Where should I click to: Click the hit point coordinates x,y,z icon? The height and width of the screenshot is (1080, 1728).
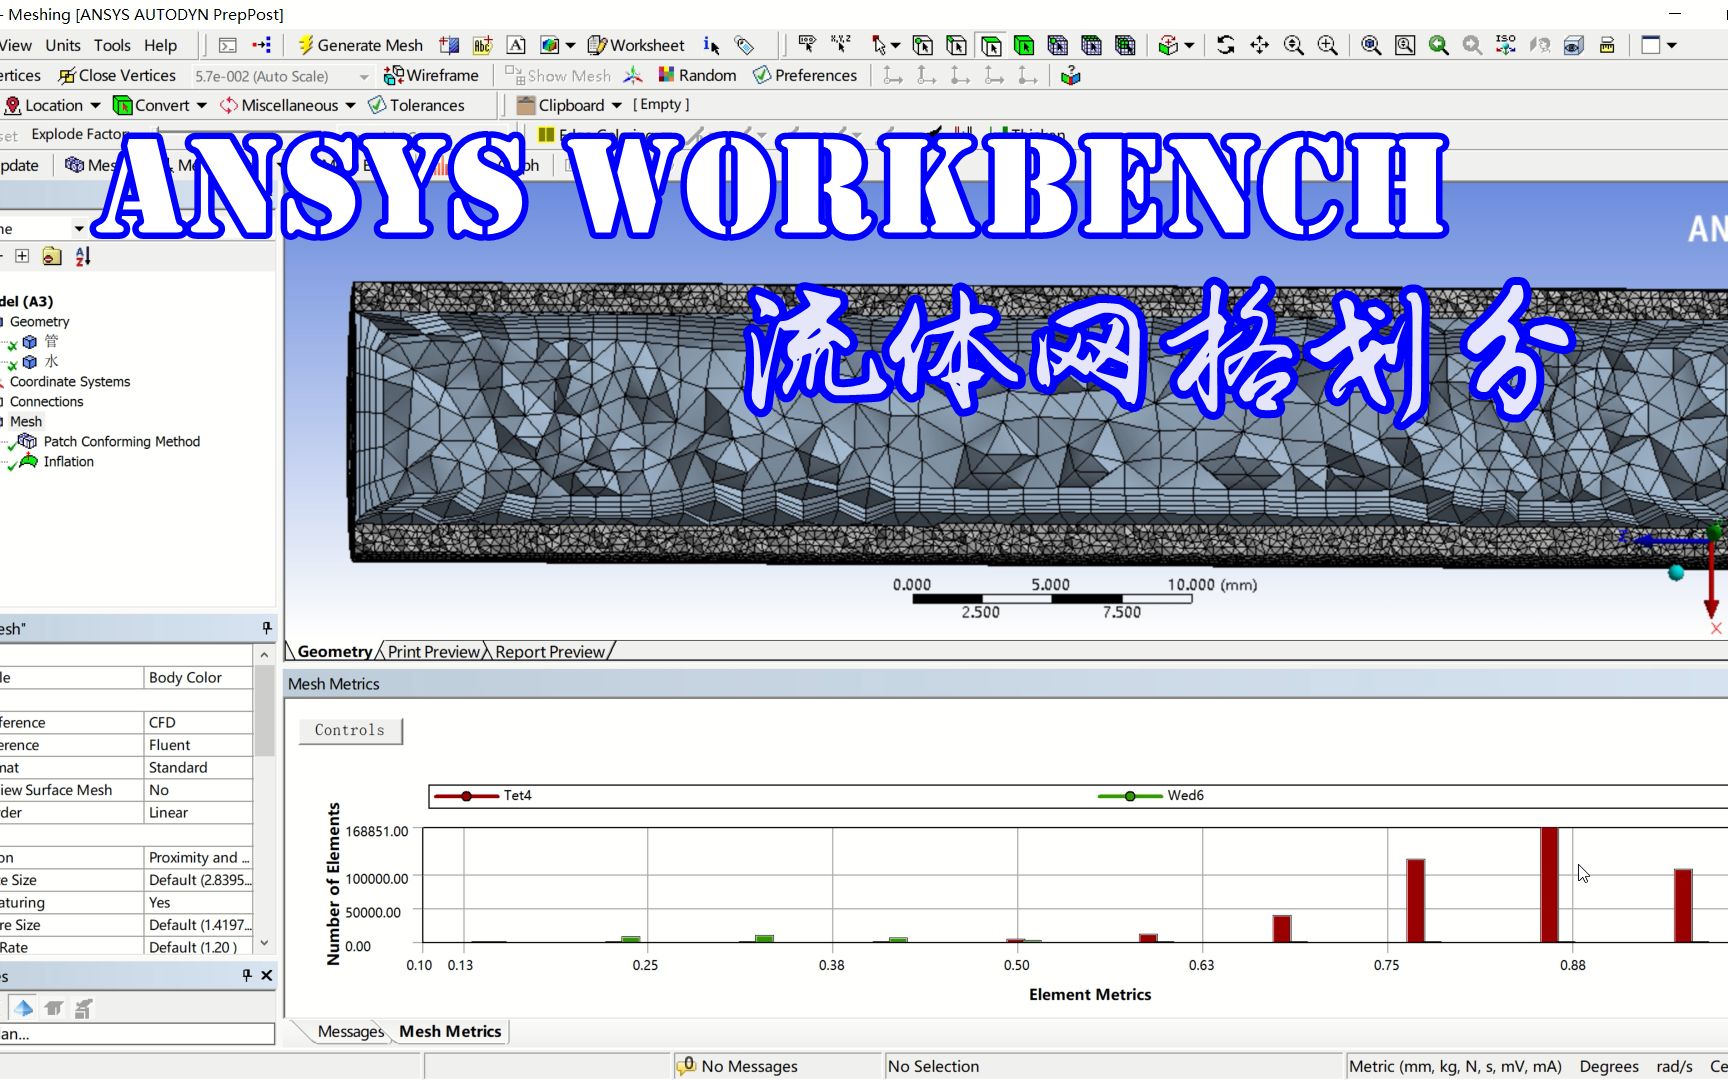pyautogui.click(x=841, y=45)
